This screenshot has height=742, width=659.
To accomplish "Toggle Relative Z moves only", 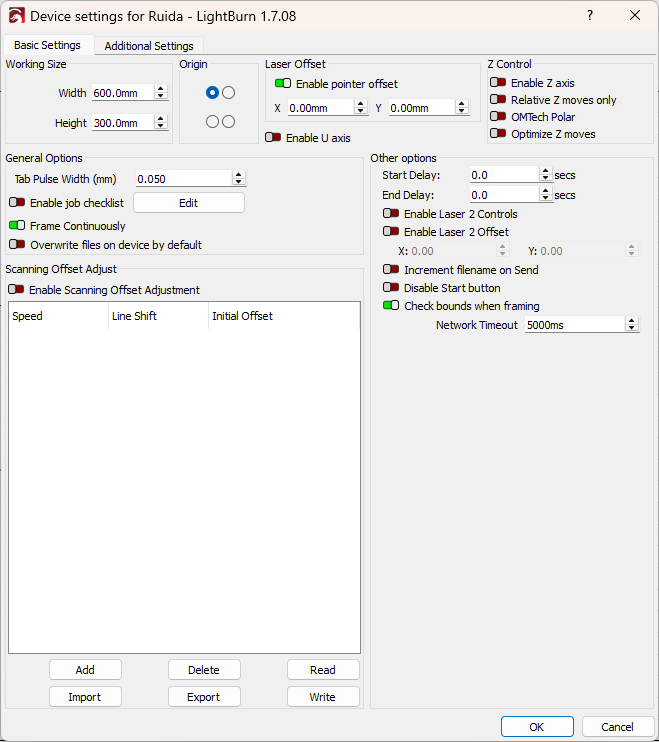I will (x=498, y=99).
